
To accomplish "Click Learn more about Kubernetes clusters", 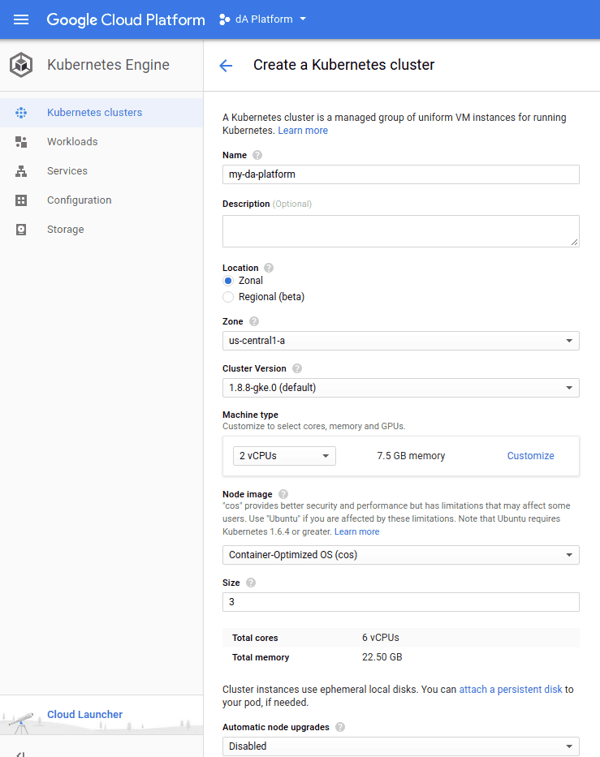I will click(303, 130).
